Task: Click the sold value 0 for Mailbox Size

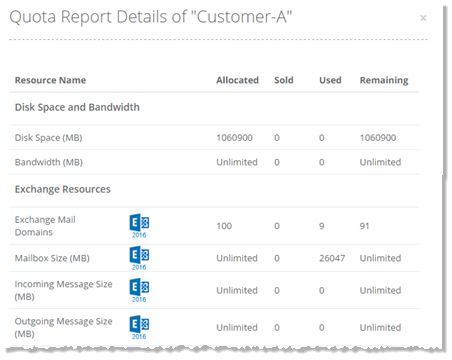Action: [x=277, y=258]
